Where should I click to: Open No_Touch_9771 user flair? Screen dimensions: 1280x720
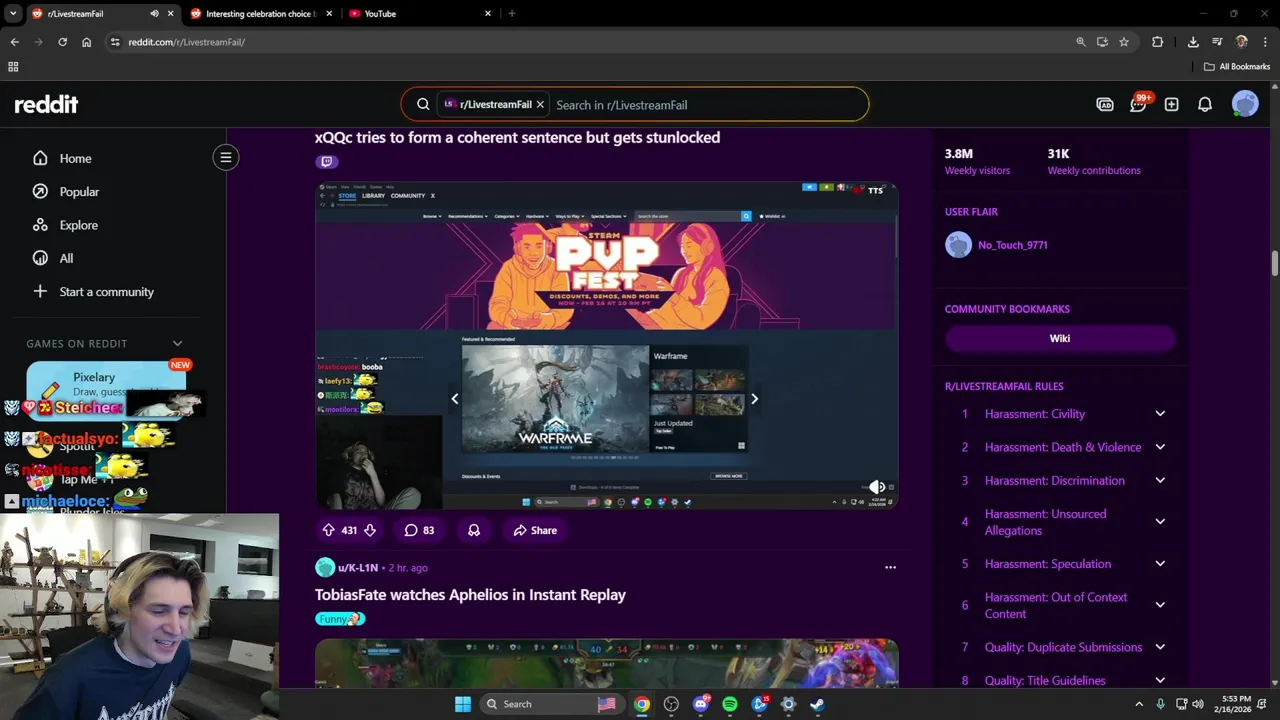point(1013,245)
